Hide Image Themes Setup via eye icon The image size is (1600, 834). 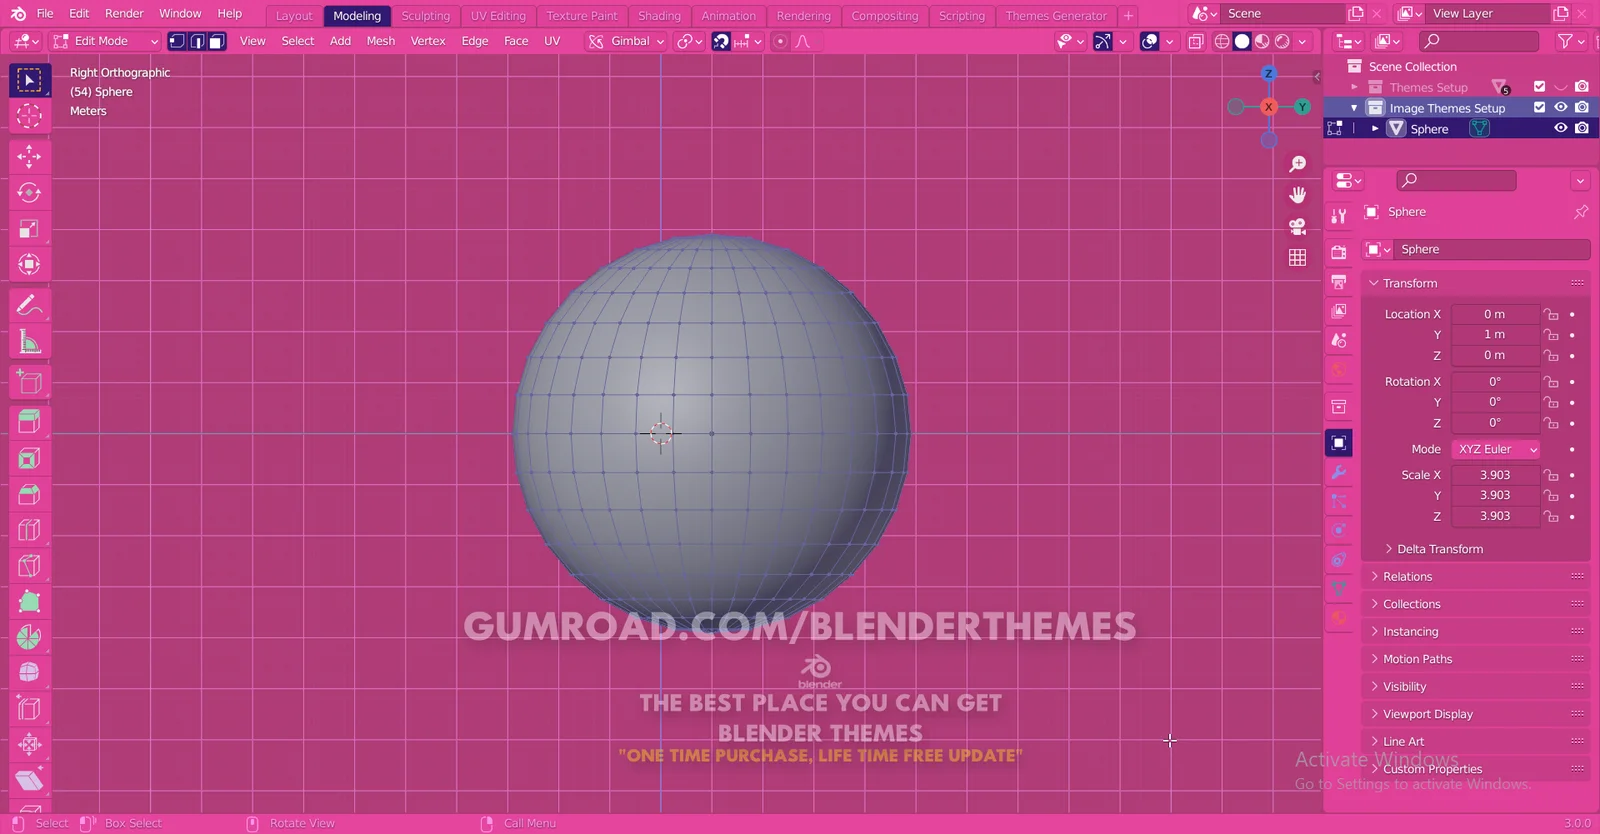[1560, 107]
